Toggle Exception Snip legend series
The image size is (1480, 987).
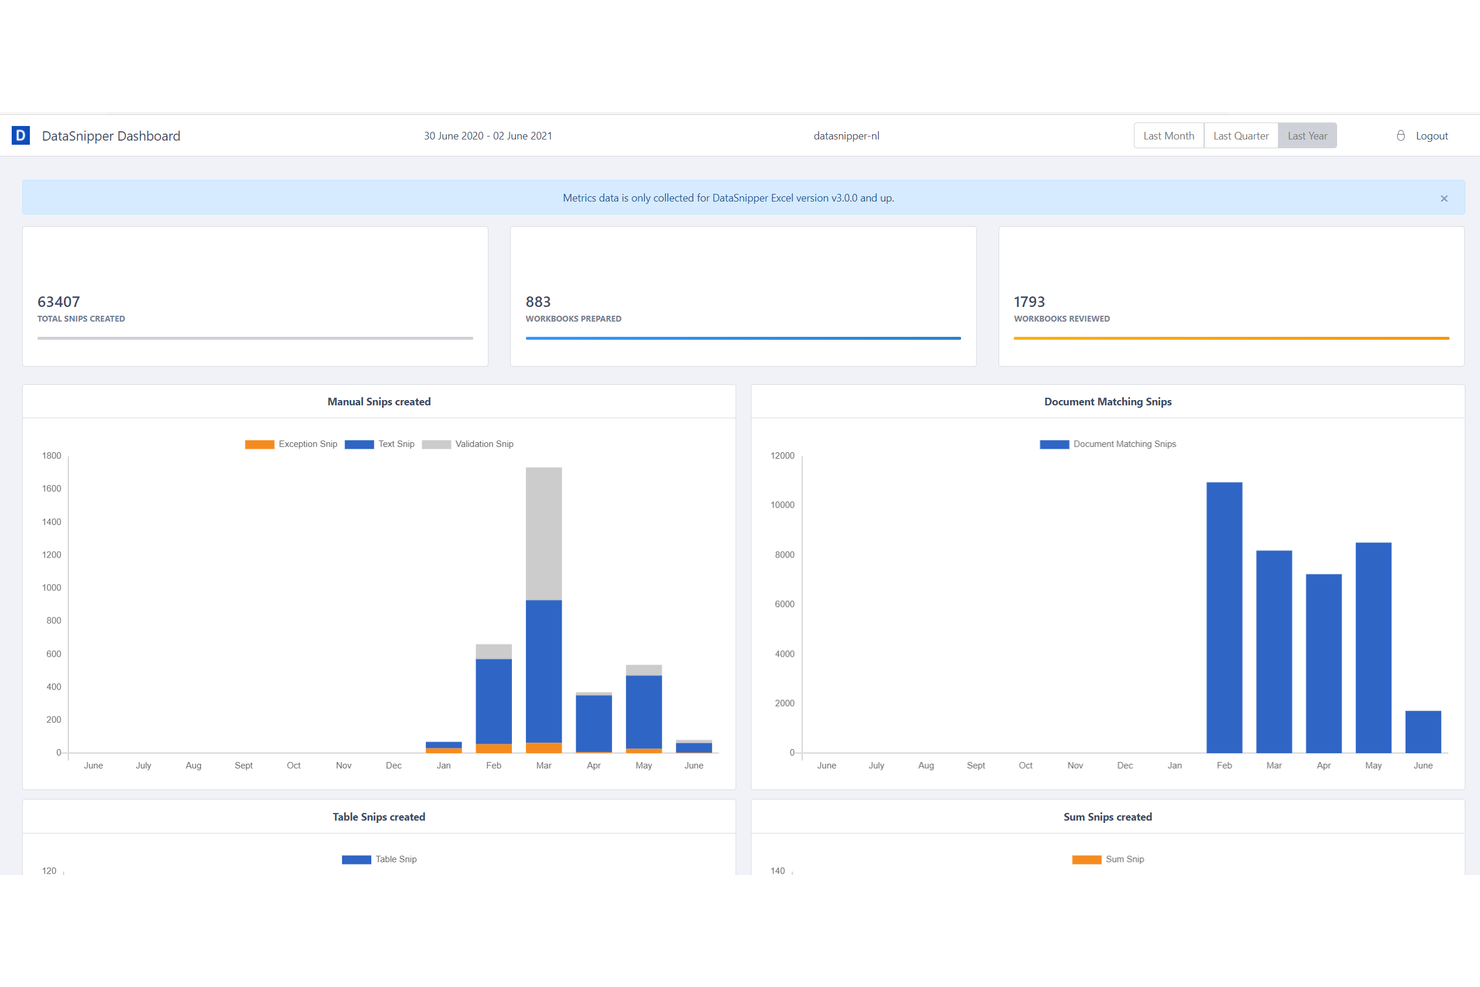point(291,444)
